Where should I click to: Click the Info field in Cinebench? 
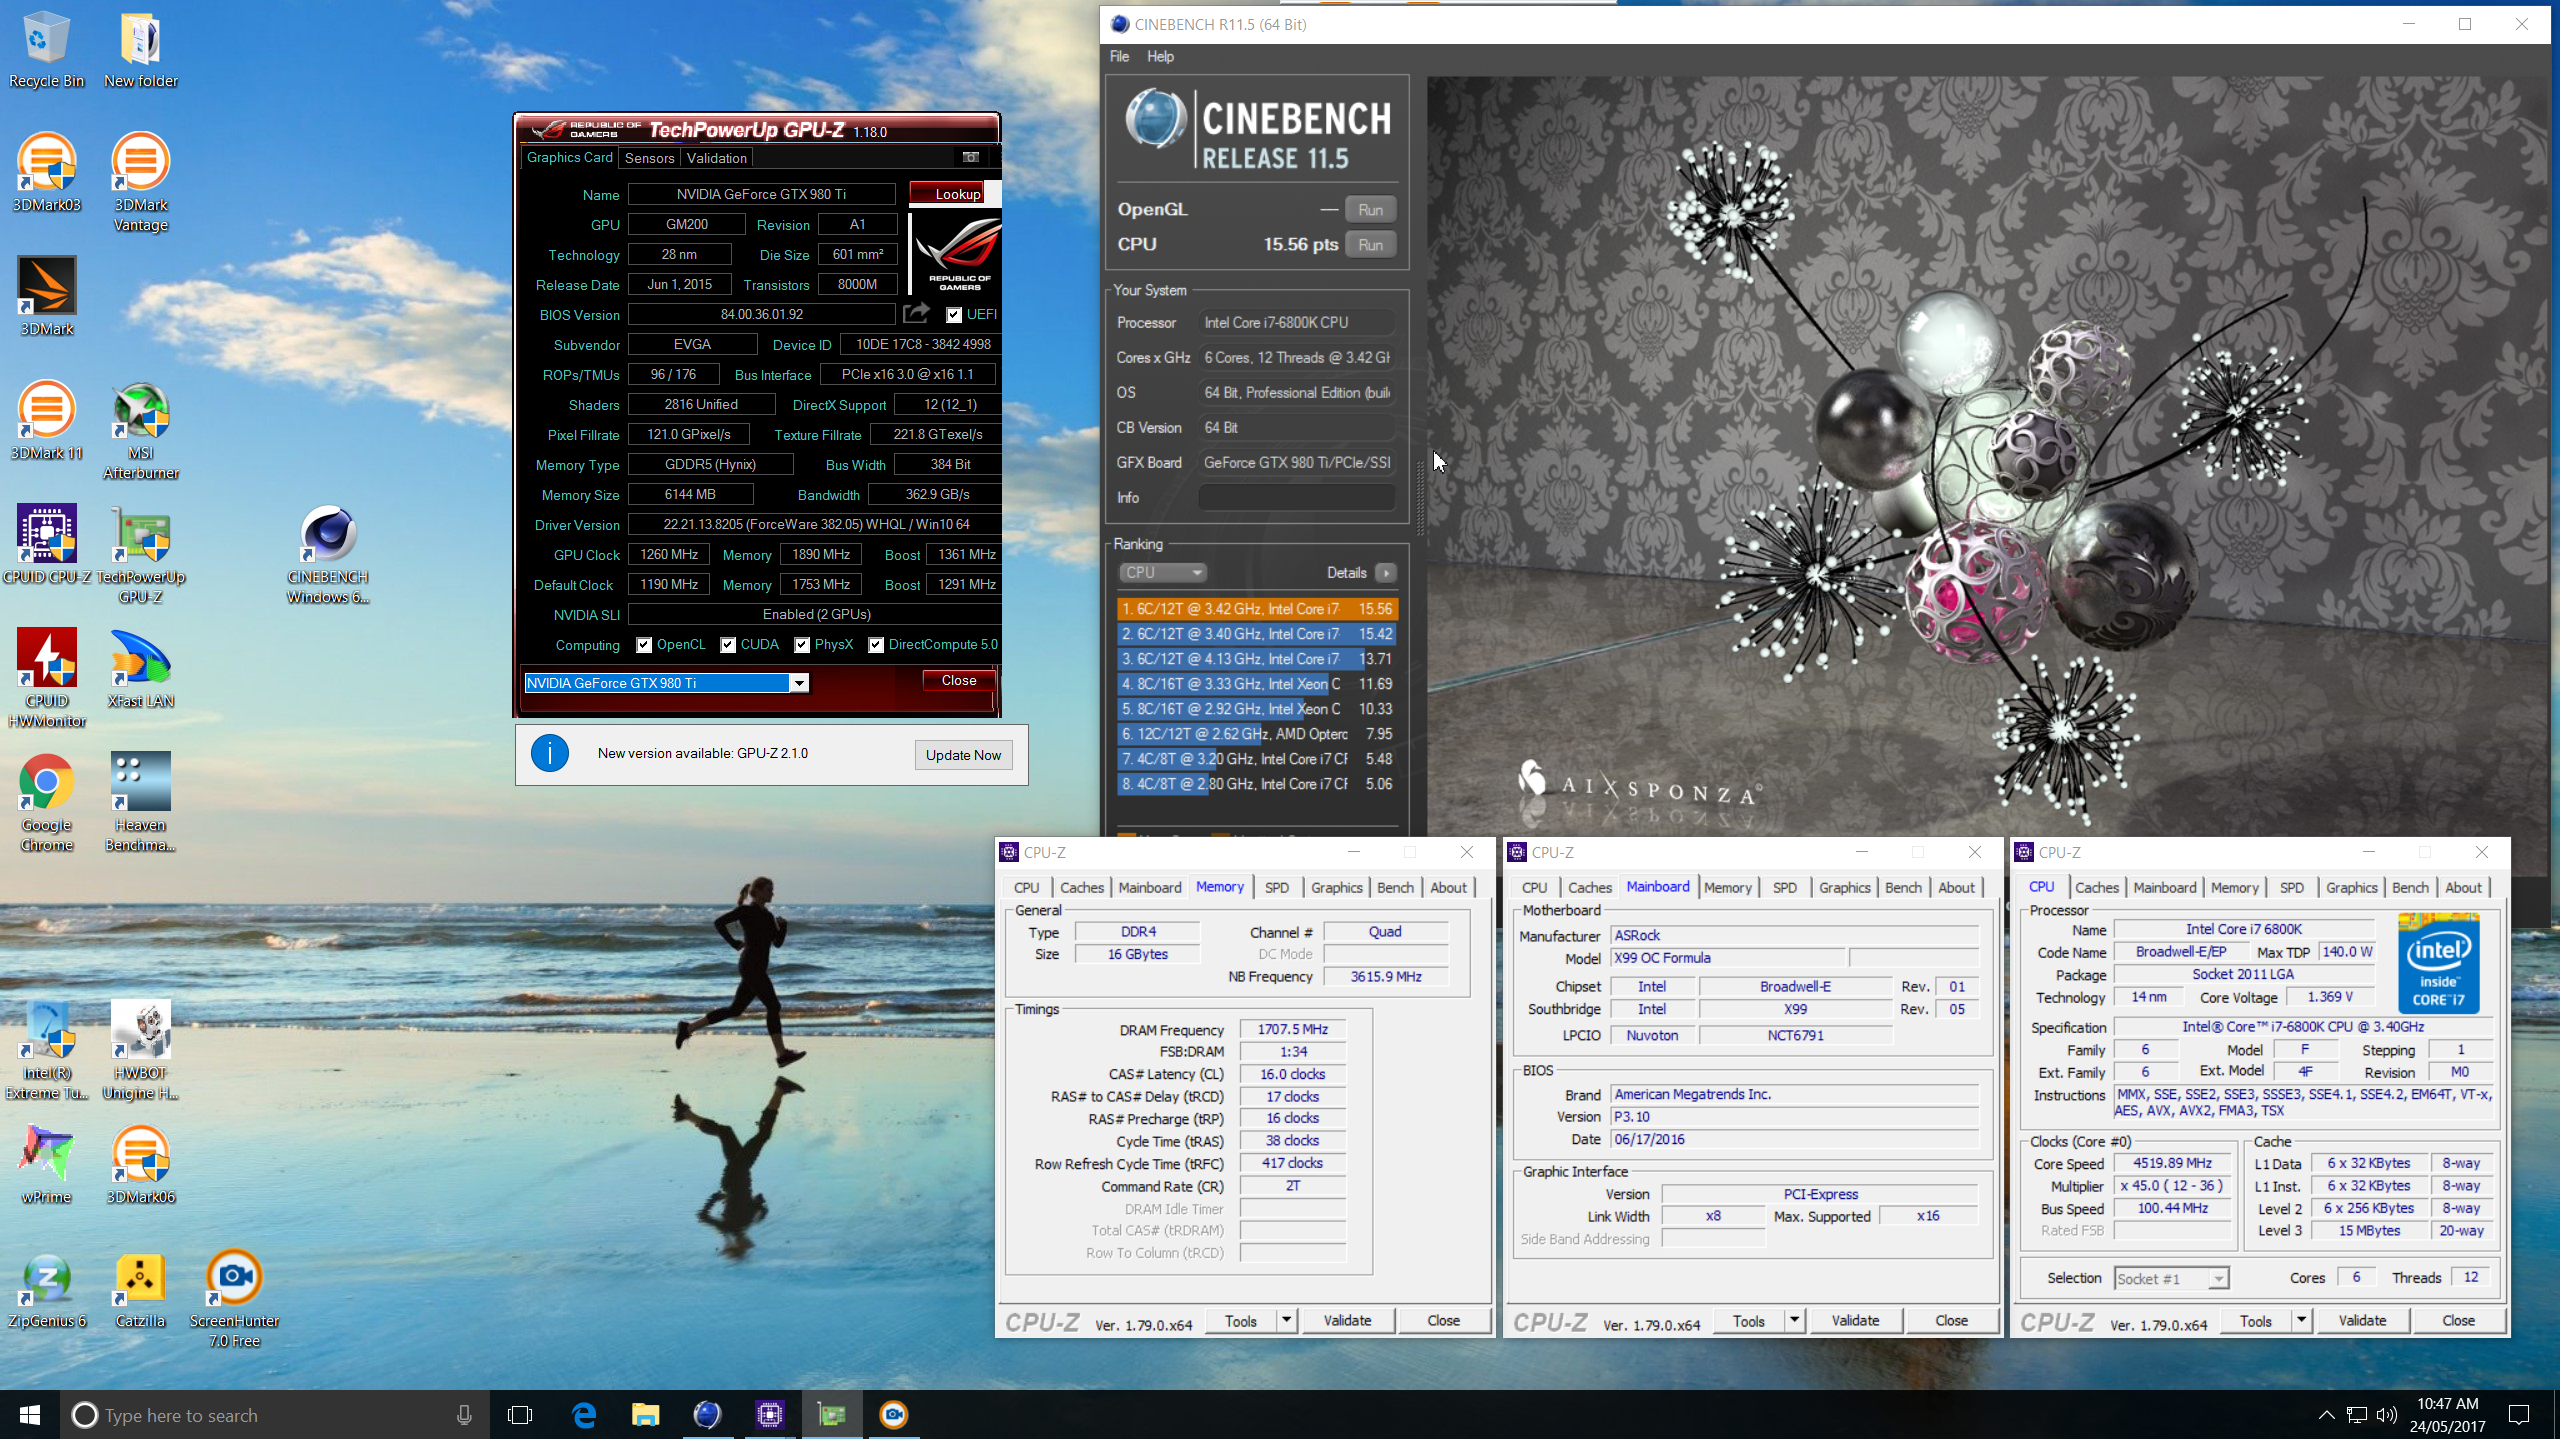[x=1296, y=497]
